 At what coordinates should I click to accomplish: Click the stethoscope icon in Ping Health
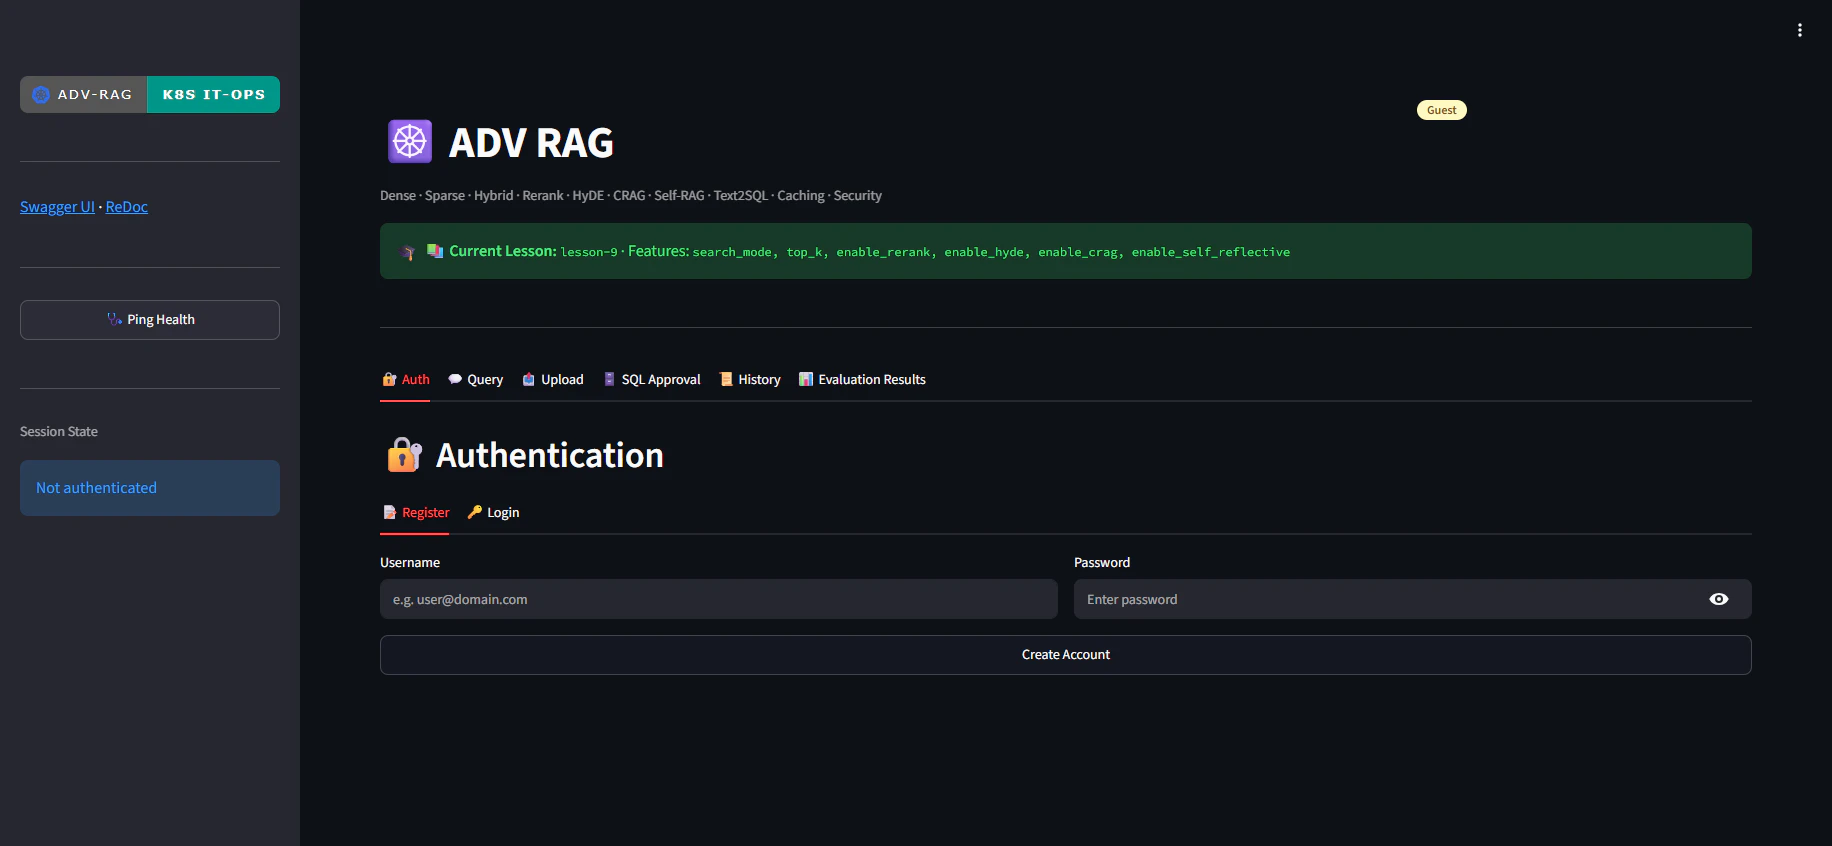114,319
